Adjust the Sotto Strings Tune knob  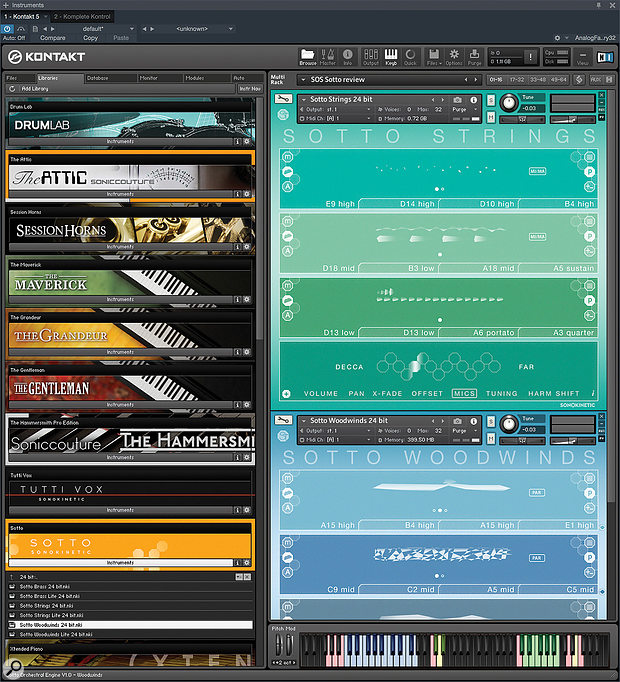click(x=508, y=103)
